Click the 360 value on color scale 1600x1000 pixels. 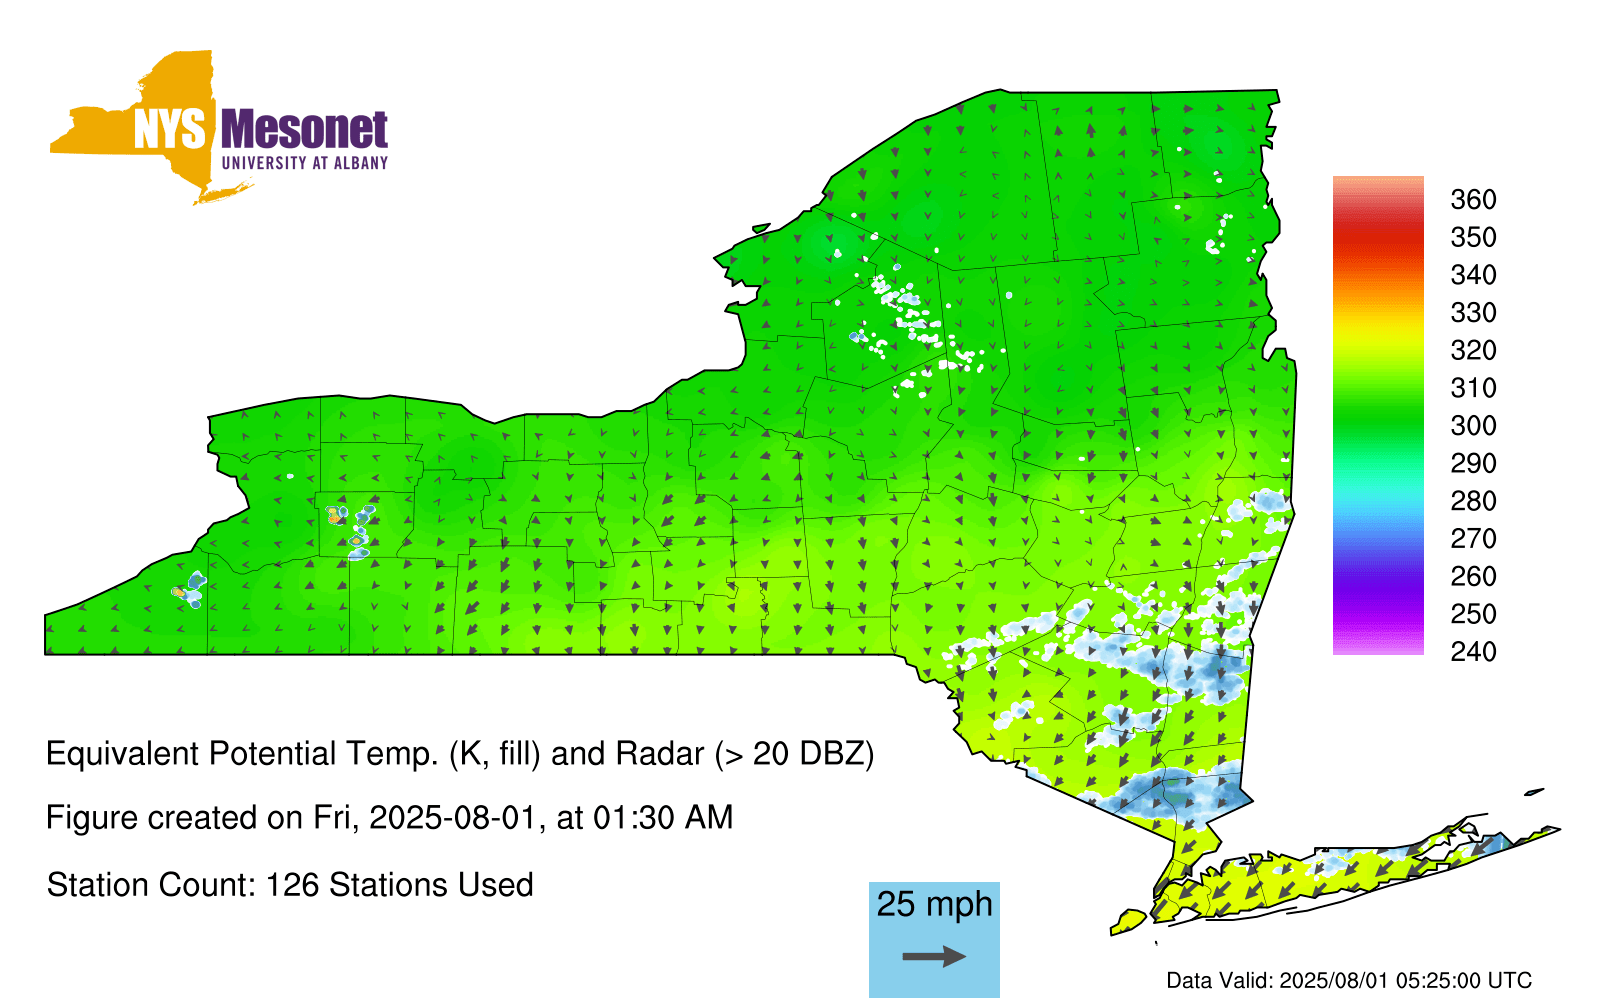1473,200
